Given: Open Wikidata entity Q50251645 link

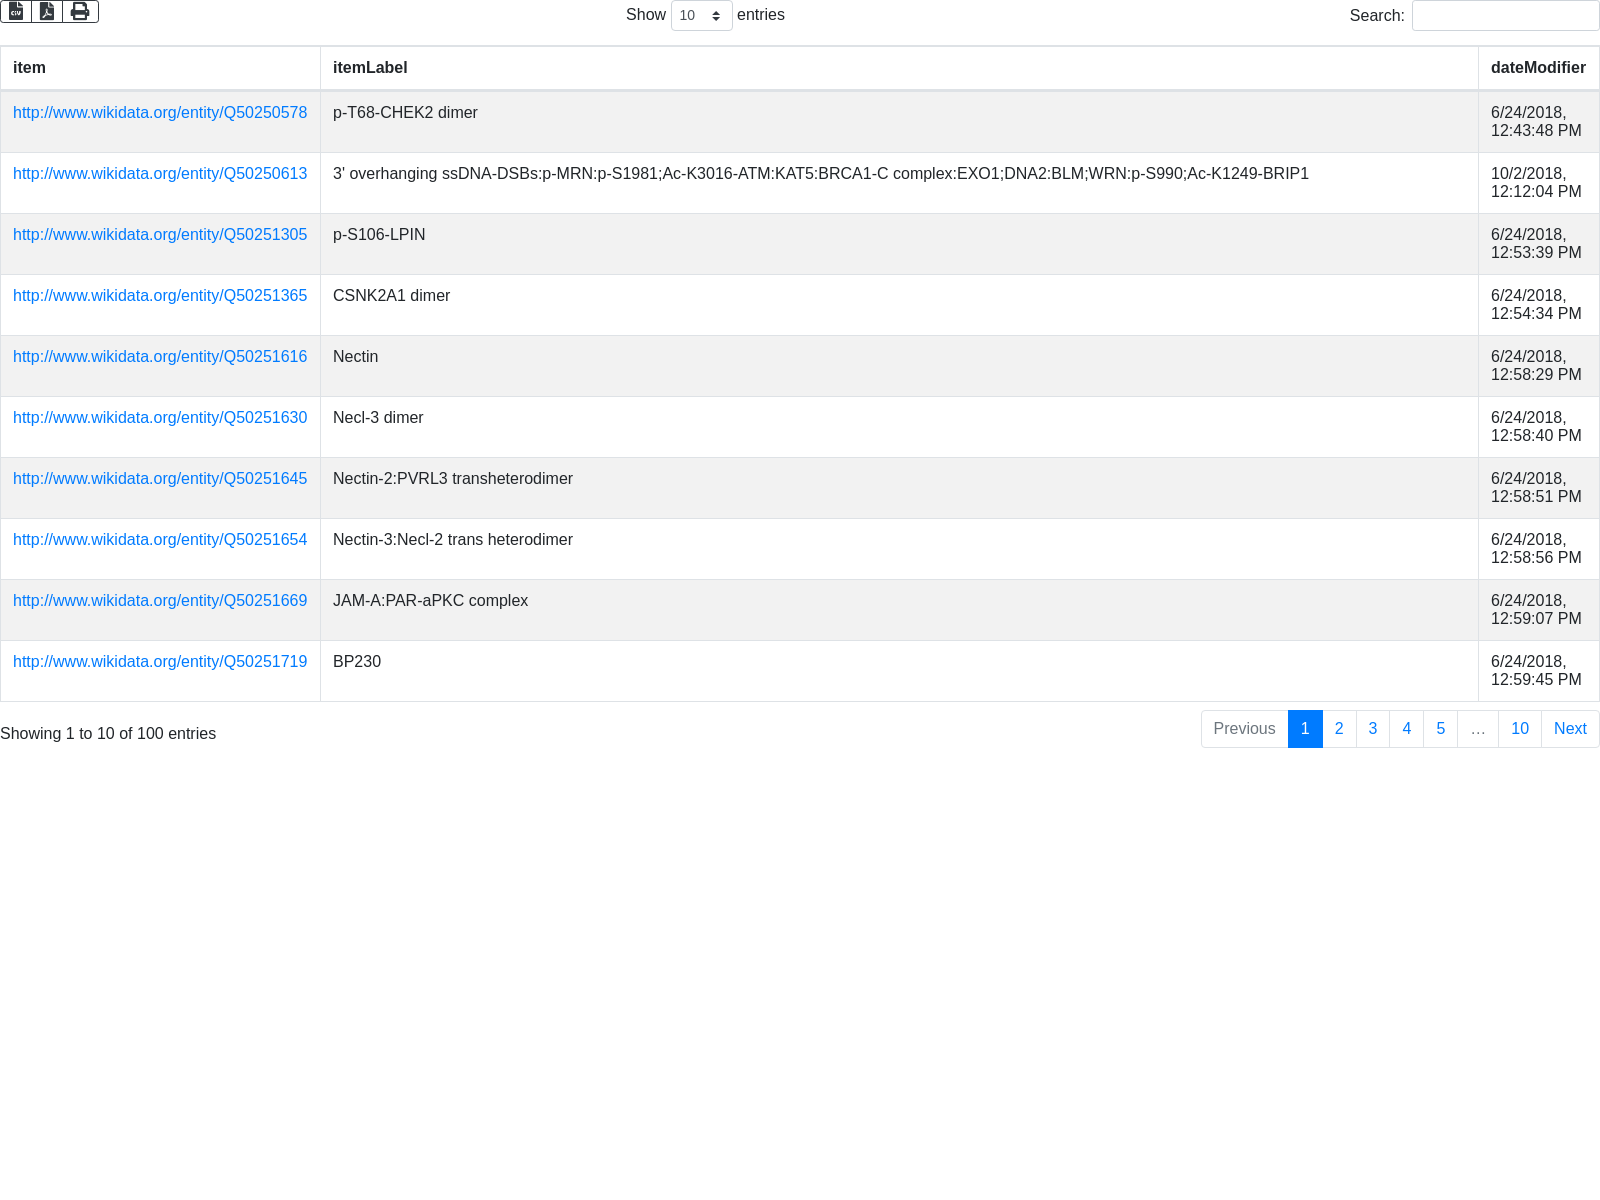Looking at the screenshot, I should pyautogui.click(x=160, y=479).
